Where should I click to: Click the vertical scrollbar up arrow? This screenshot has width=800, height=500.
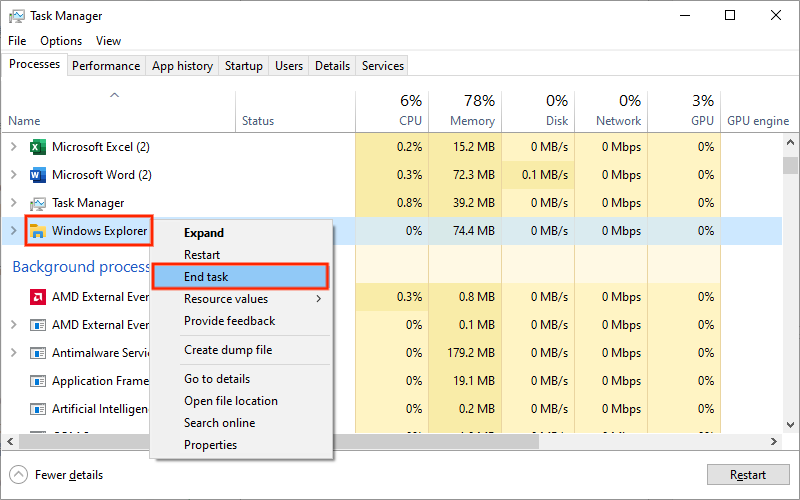point(790,142)
